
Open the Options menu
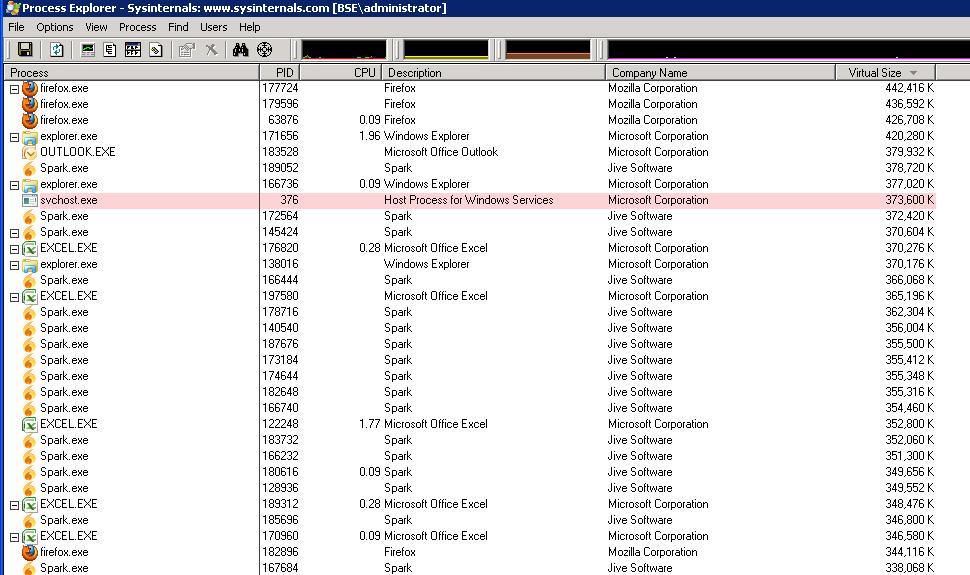pos(54,27)
